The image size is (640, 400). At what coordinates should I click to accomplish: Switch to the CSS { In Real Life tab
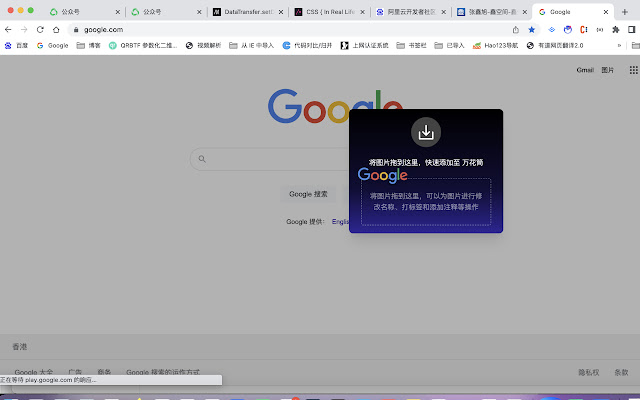[x=330, y=12]
